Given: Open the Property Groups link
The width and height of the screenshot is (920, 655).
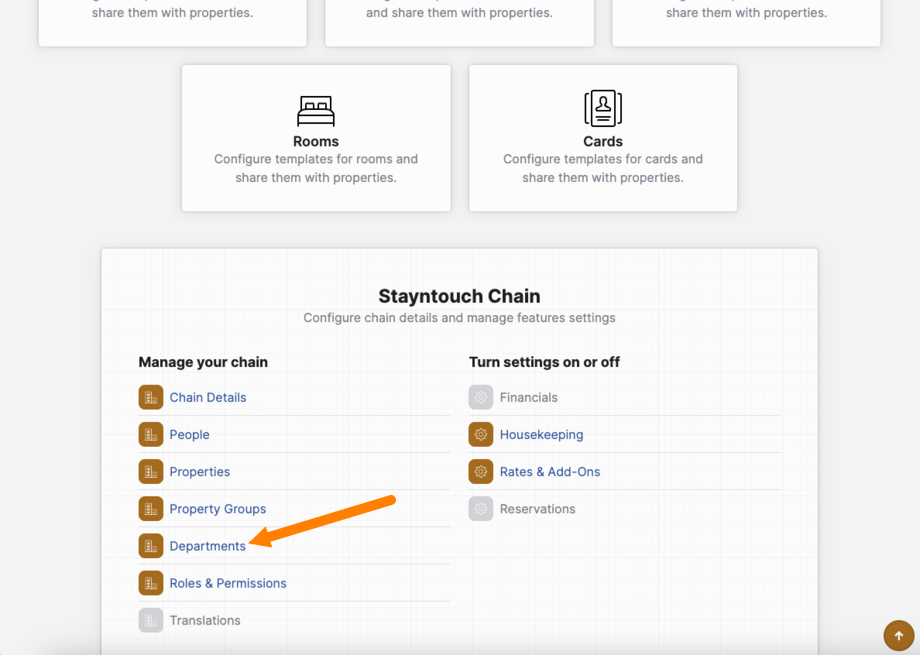Looking at the screenshot, I should pyautogui.click(x=218, y=509).
